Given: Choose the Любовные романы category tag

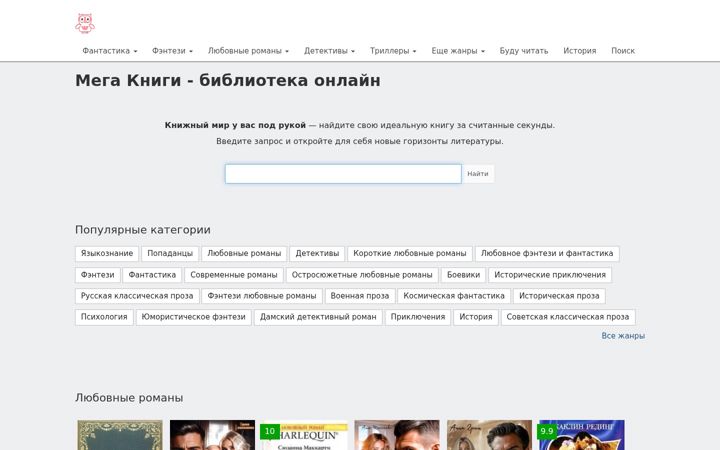Looking at the screenshot, I should pyautogui.click(x=244, y=253).
